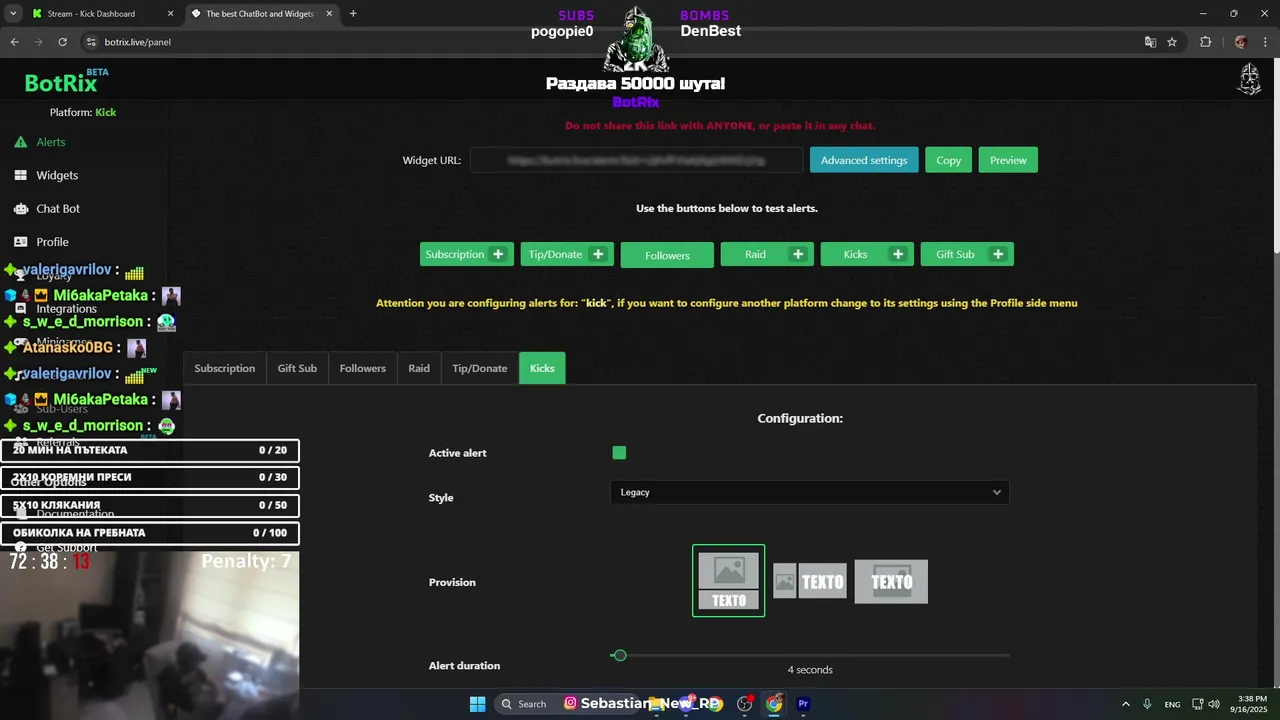The width and height of the screenshot is (1280, 720).
Task: Click the Profile card icon
Action: tap(20, 242)
